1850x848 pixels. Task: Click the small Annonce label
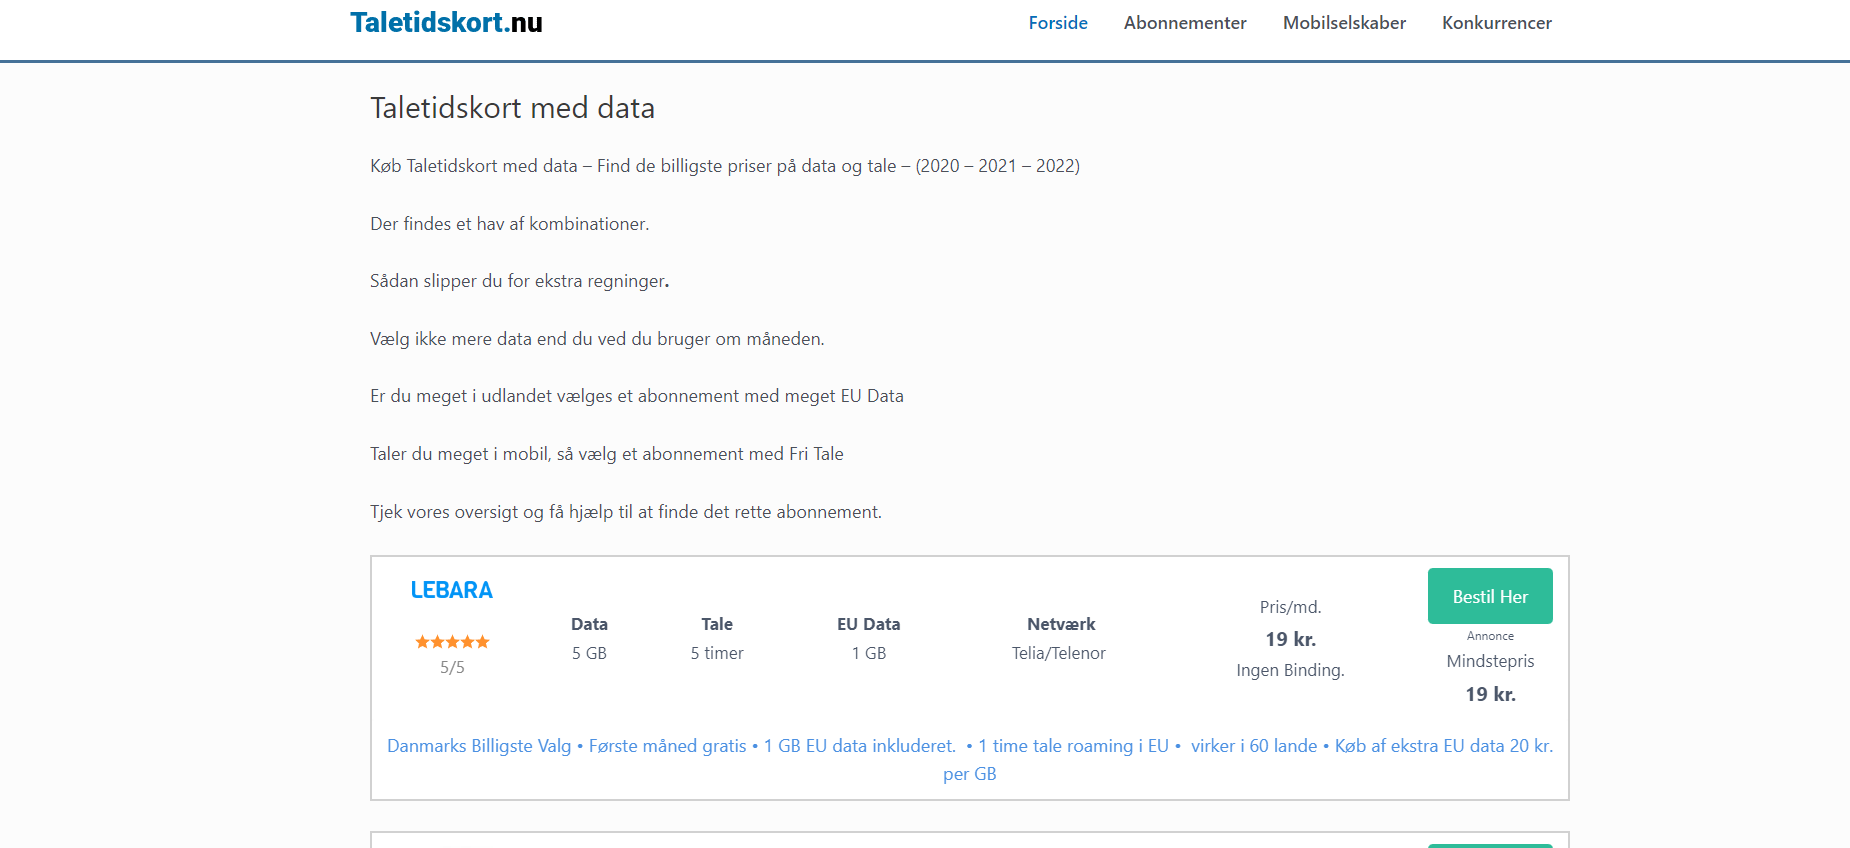1489,636
